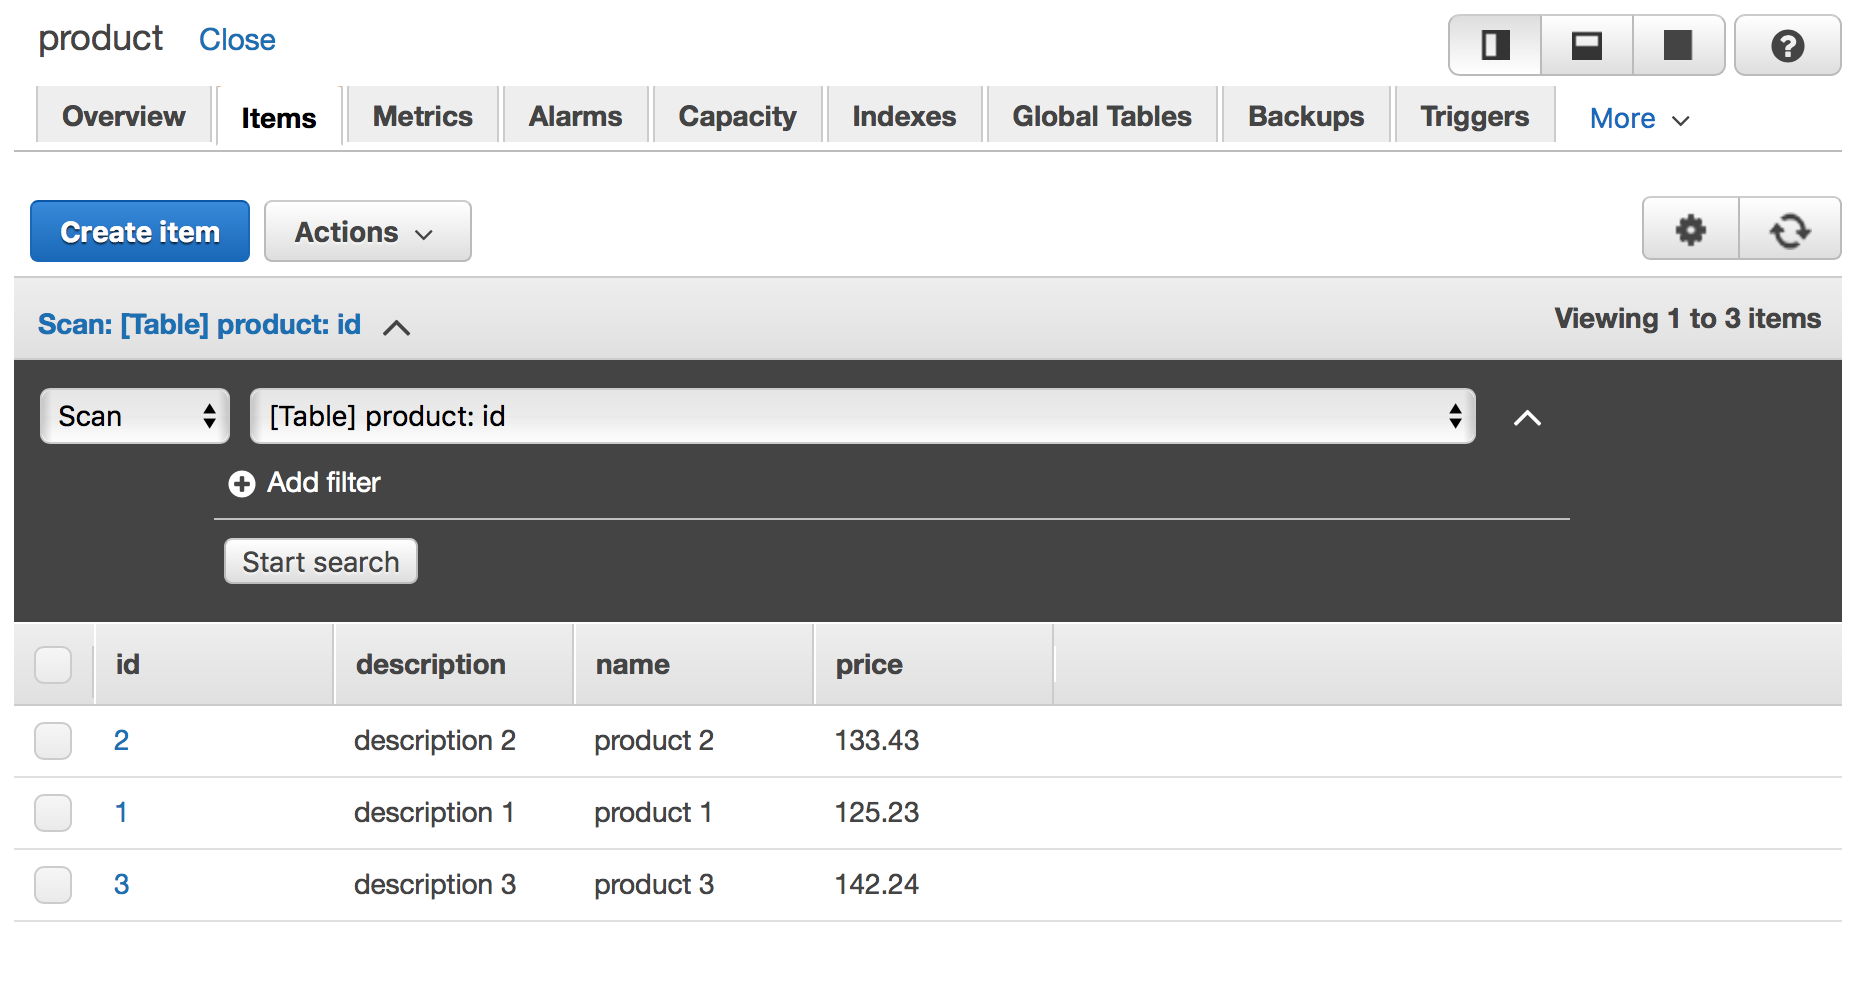Collapse the scan panel using the white chevron

[1527, 418]
